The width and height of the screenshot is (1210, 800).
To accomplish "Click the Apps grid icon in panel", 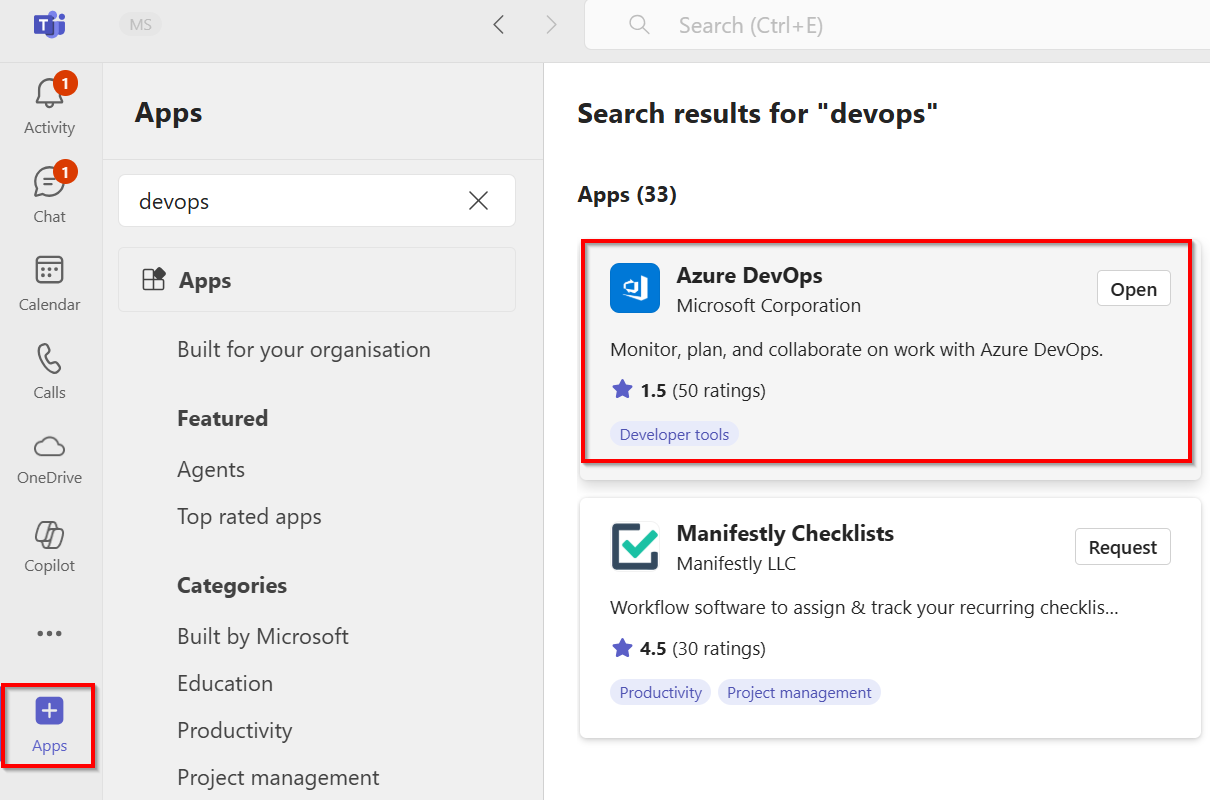I will (153, 280).
